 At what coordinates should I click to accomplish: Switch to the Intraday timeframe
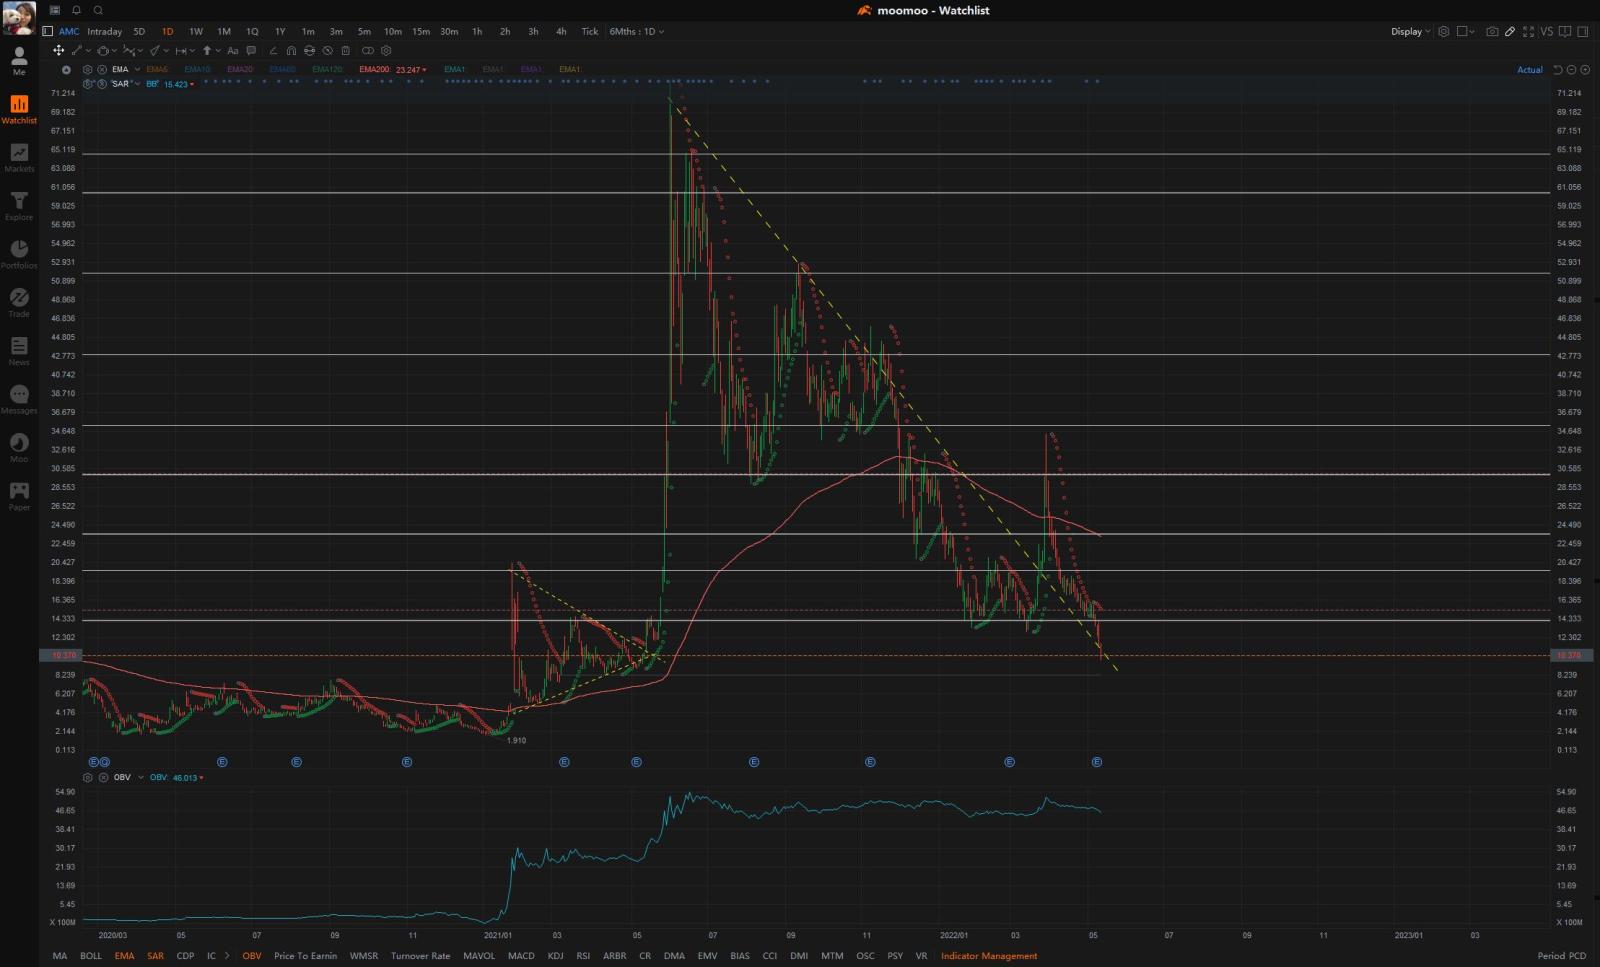104,31
